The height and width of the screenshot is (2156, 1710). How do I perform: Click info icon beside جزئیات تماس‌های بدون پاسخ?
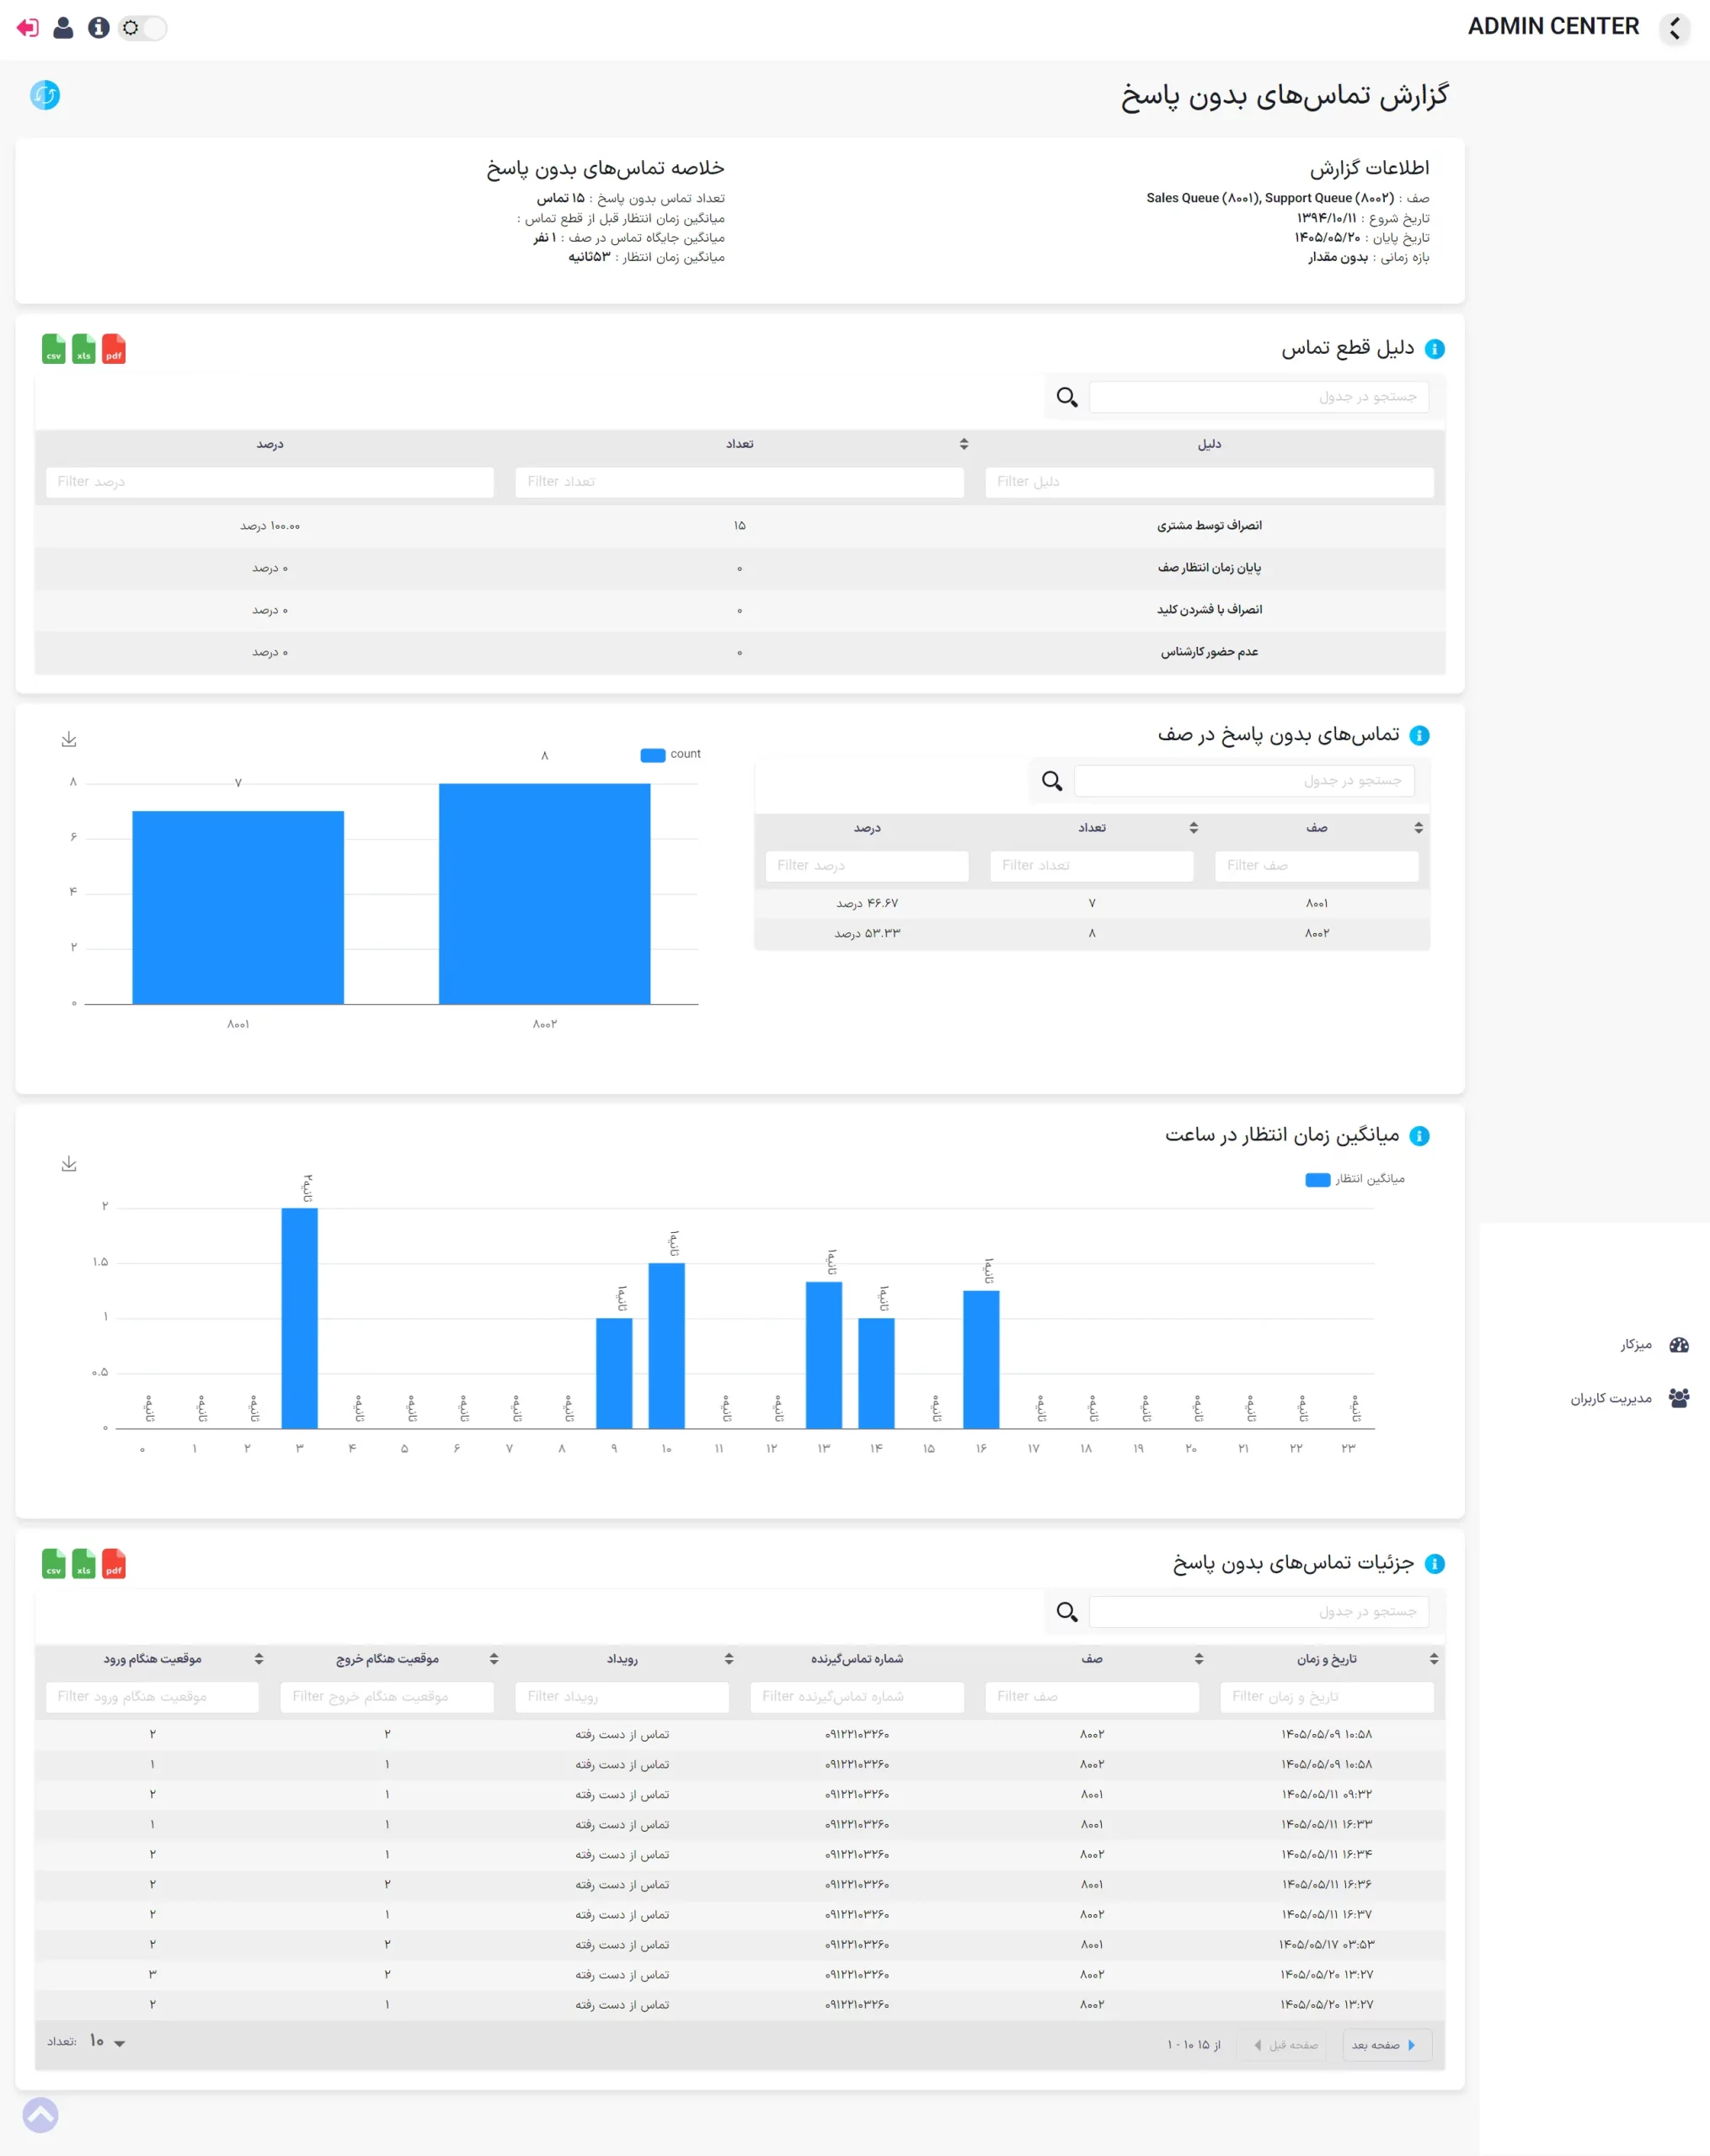point(1434,1564)
